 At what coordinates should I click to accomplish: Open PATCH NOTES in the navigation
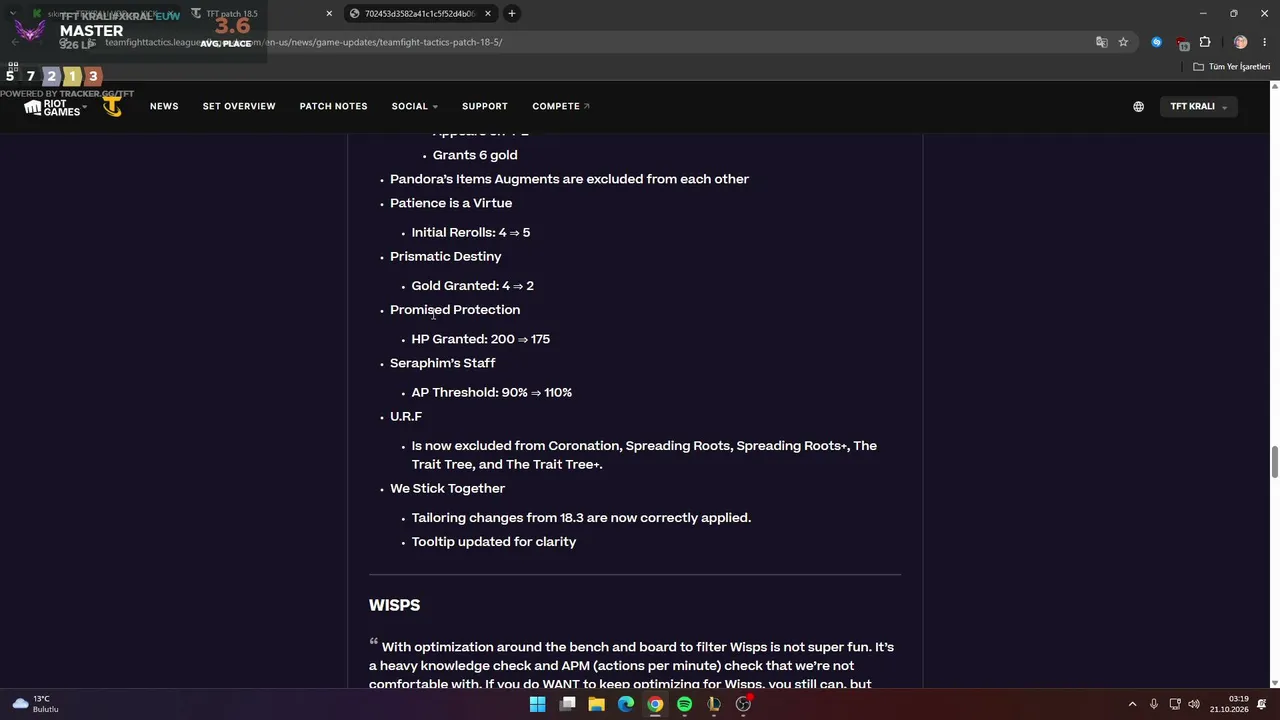[x=334, y=106]
